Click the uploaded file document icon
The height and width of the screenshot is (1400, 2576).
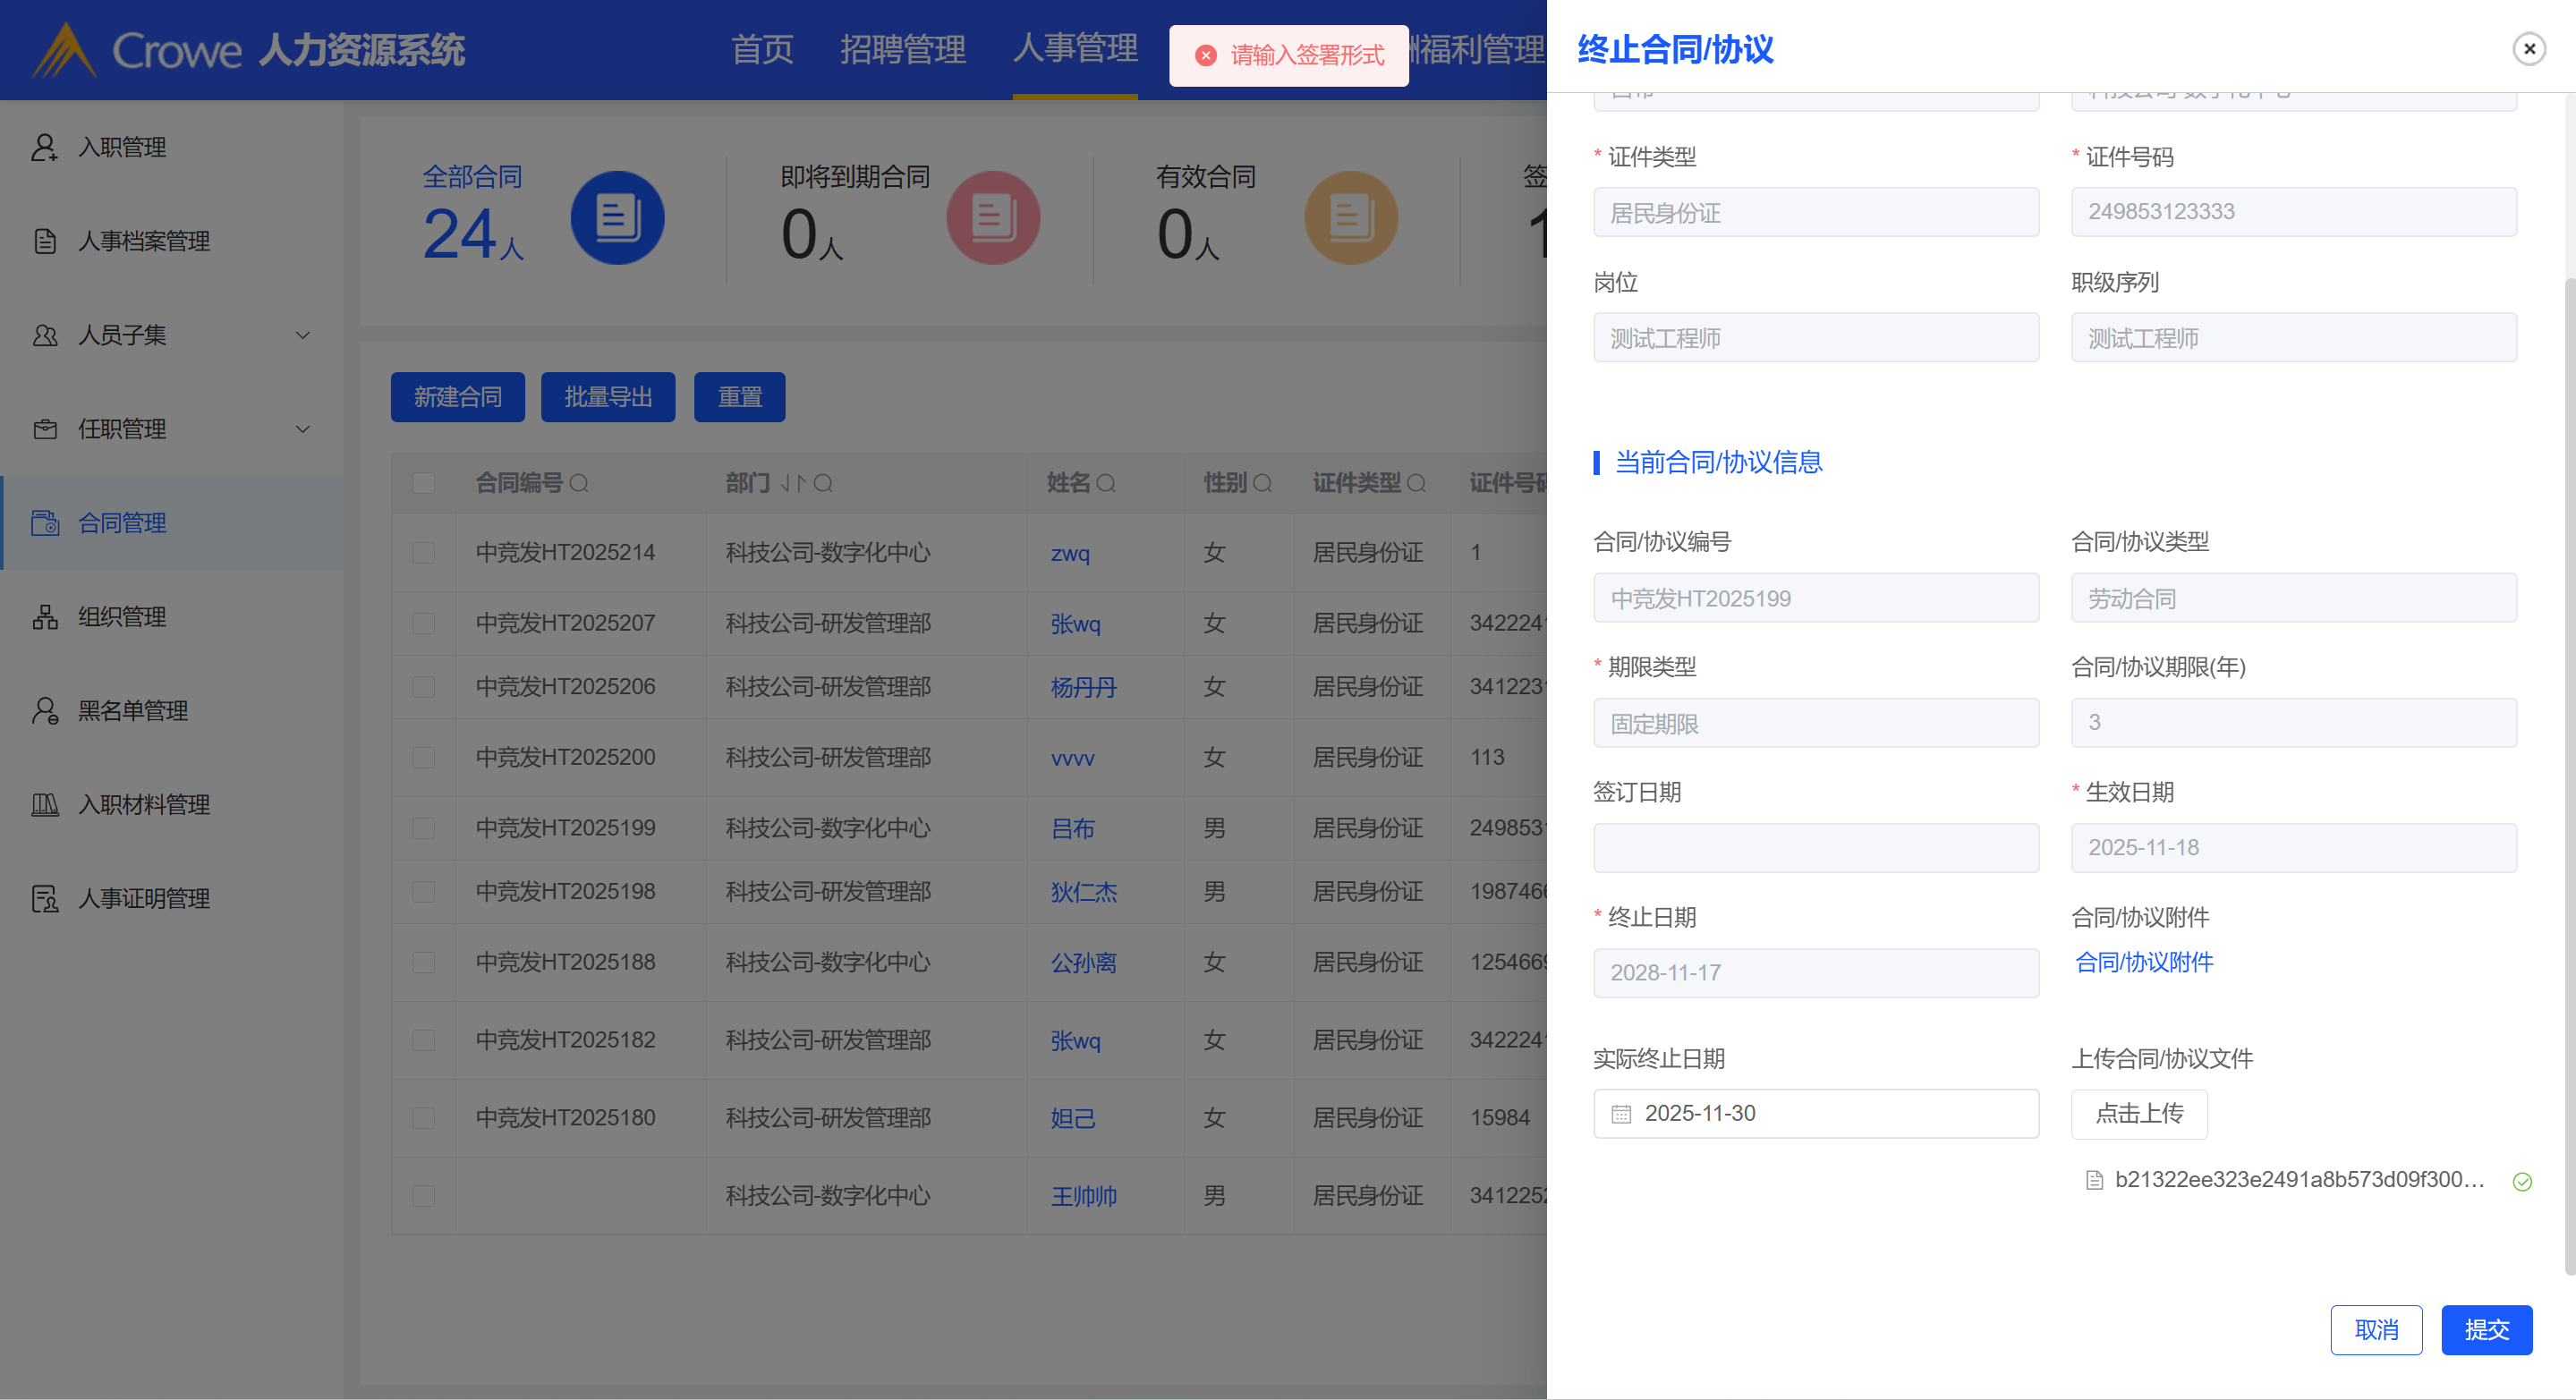pos(2094,1181)
